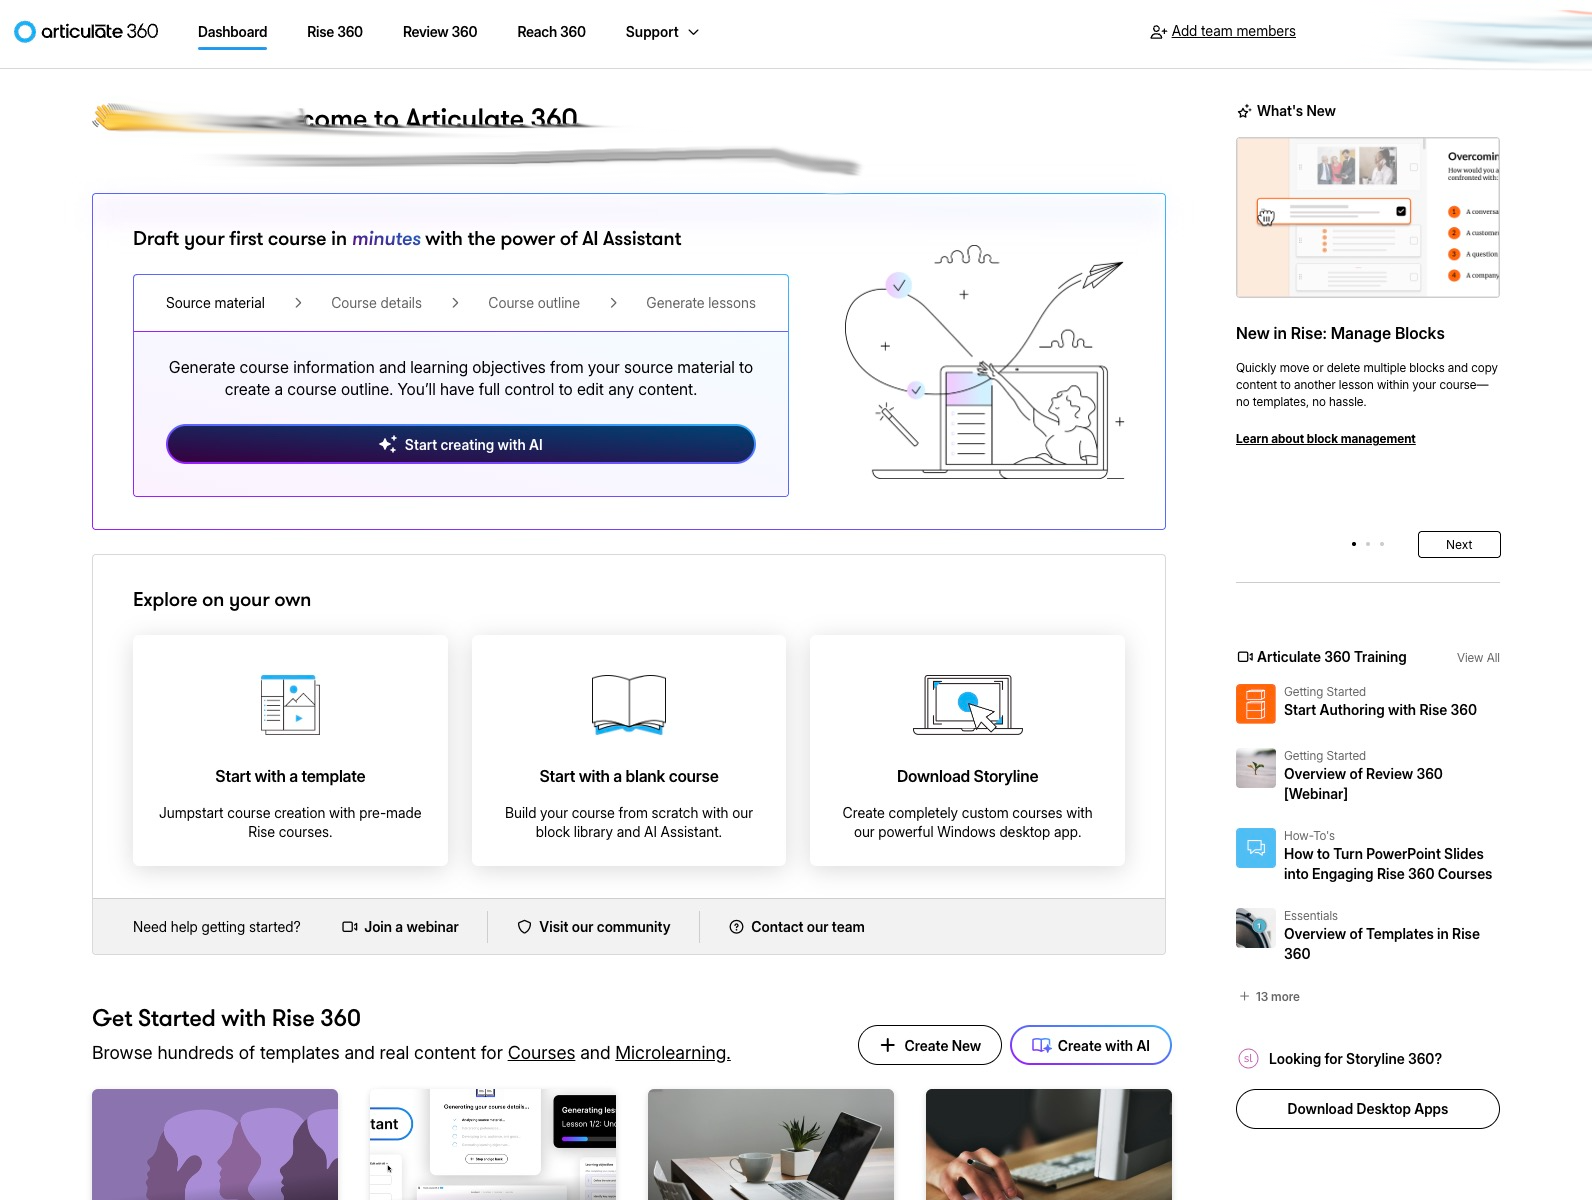Expand the Support dropdown menu
1592x1200 pixels.
tap(662, 32)
